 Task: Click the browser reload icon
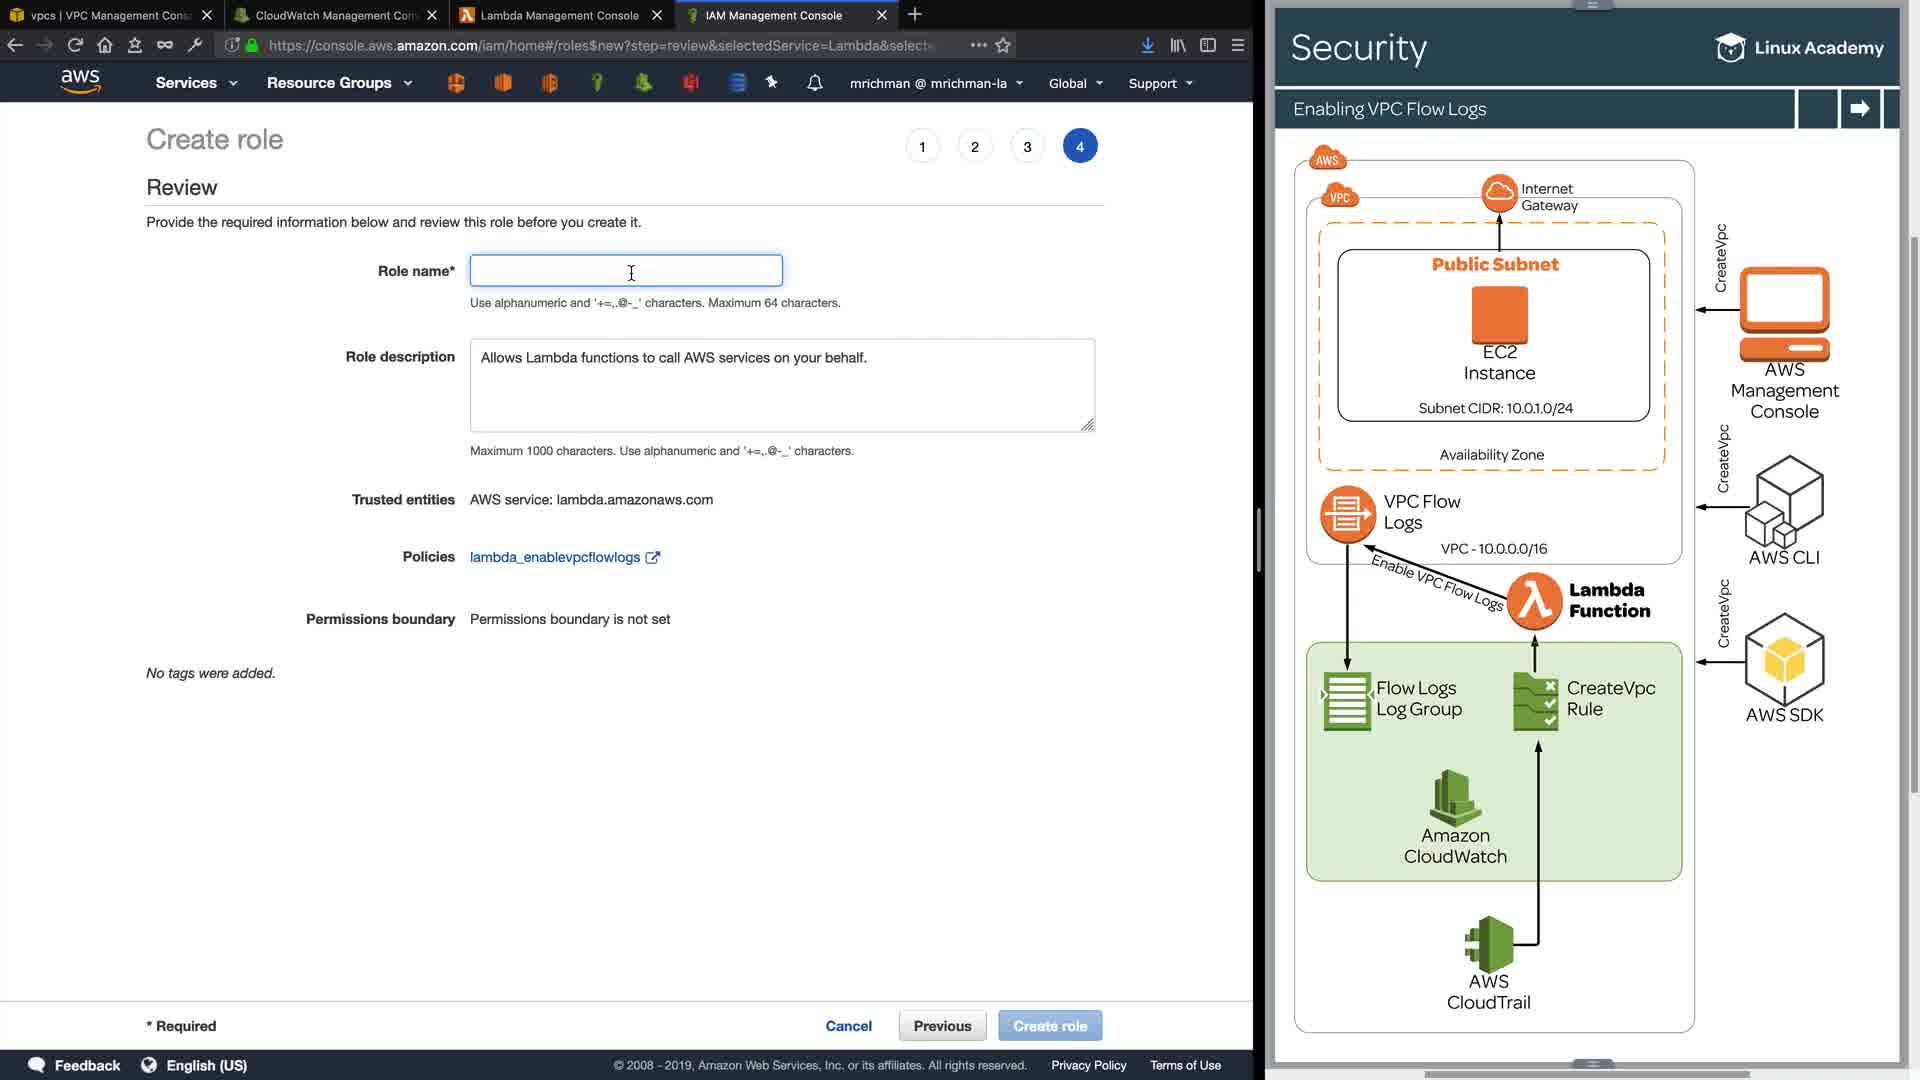[75, 45]
